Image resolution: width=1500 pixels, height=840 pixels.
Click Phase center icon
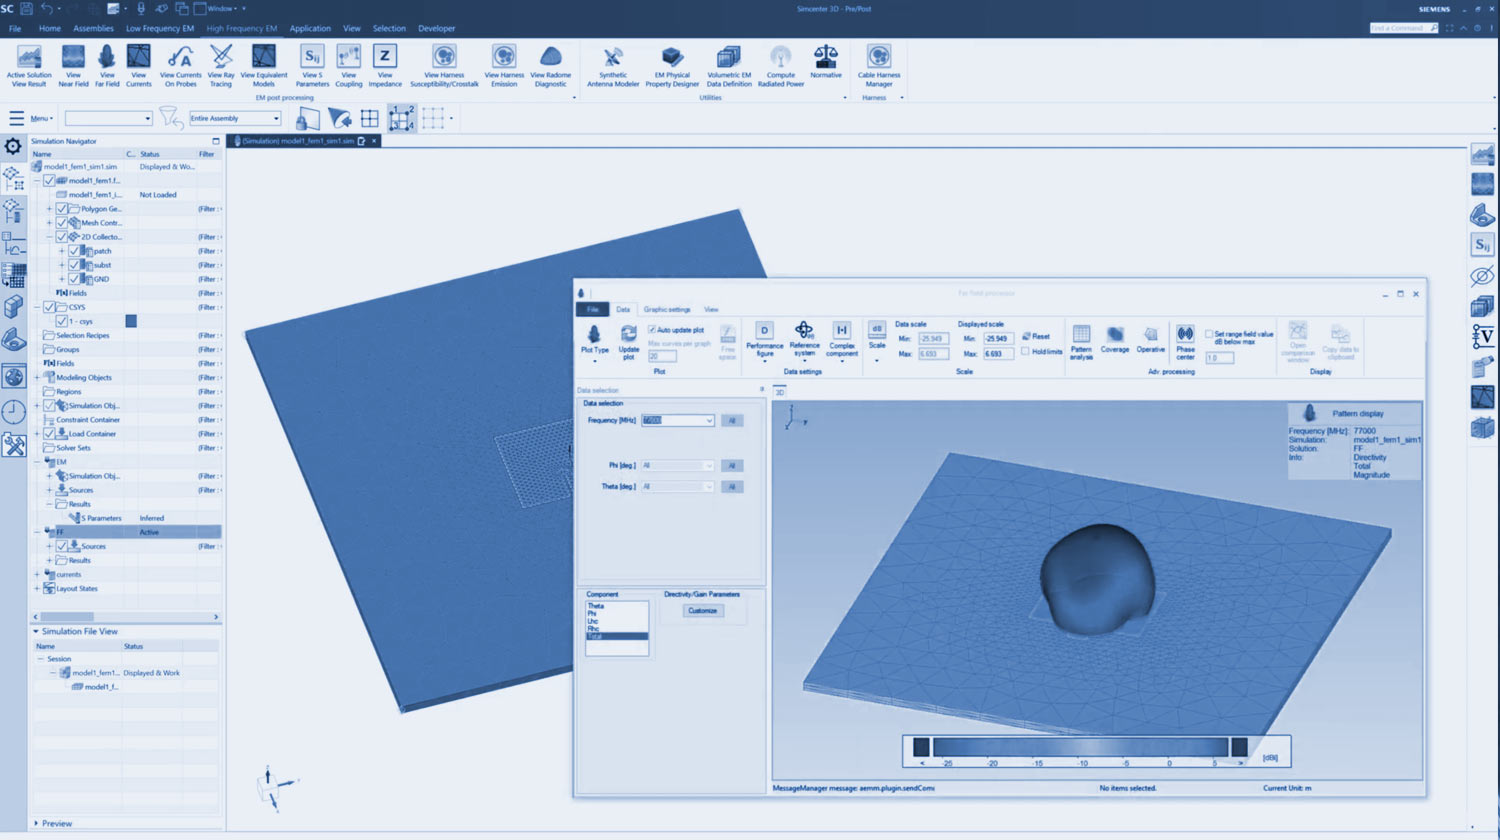[x=1185, y=339]
